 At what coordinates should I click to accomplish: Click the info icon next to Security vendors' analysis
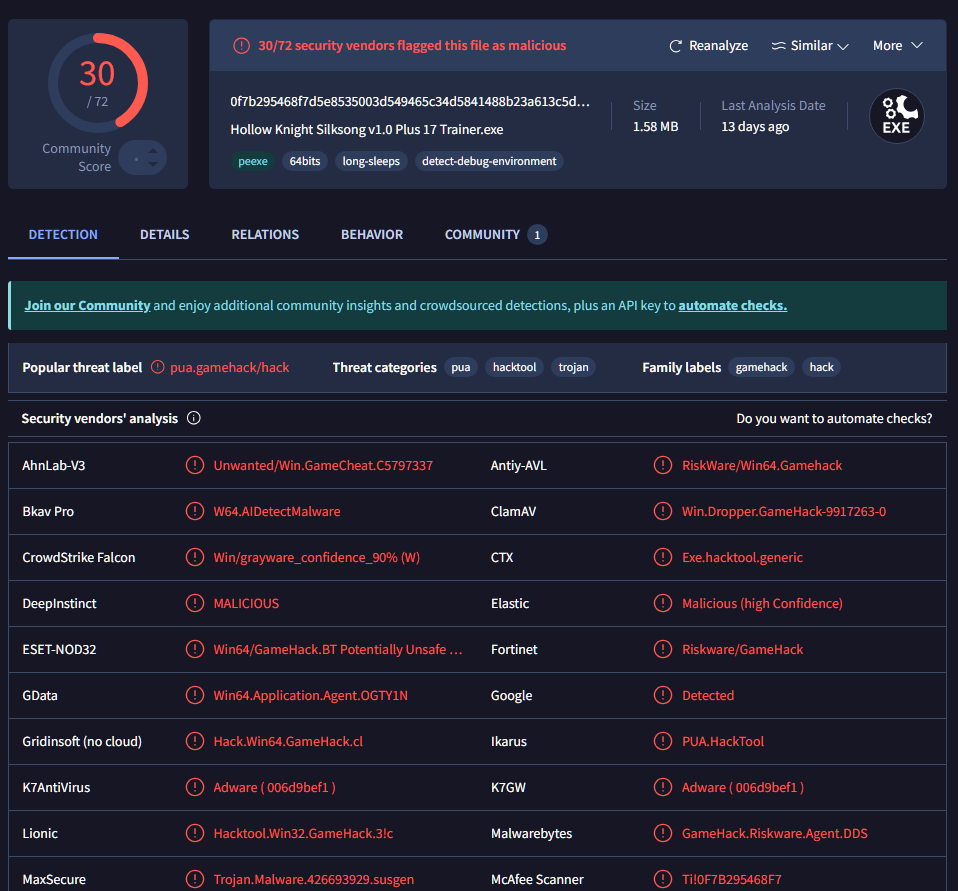194,418
